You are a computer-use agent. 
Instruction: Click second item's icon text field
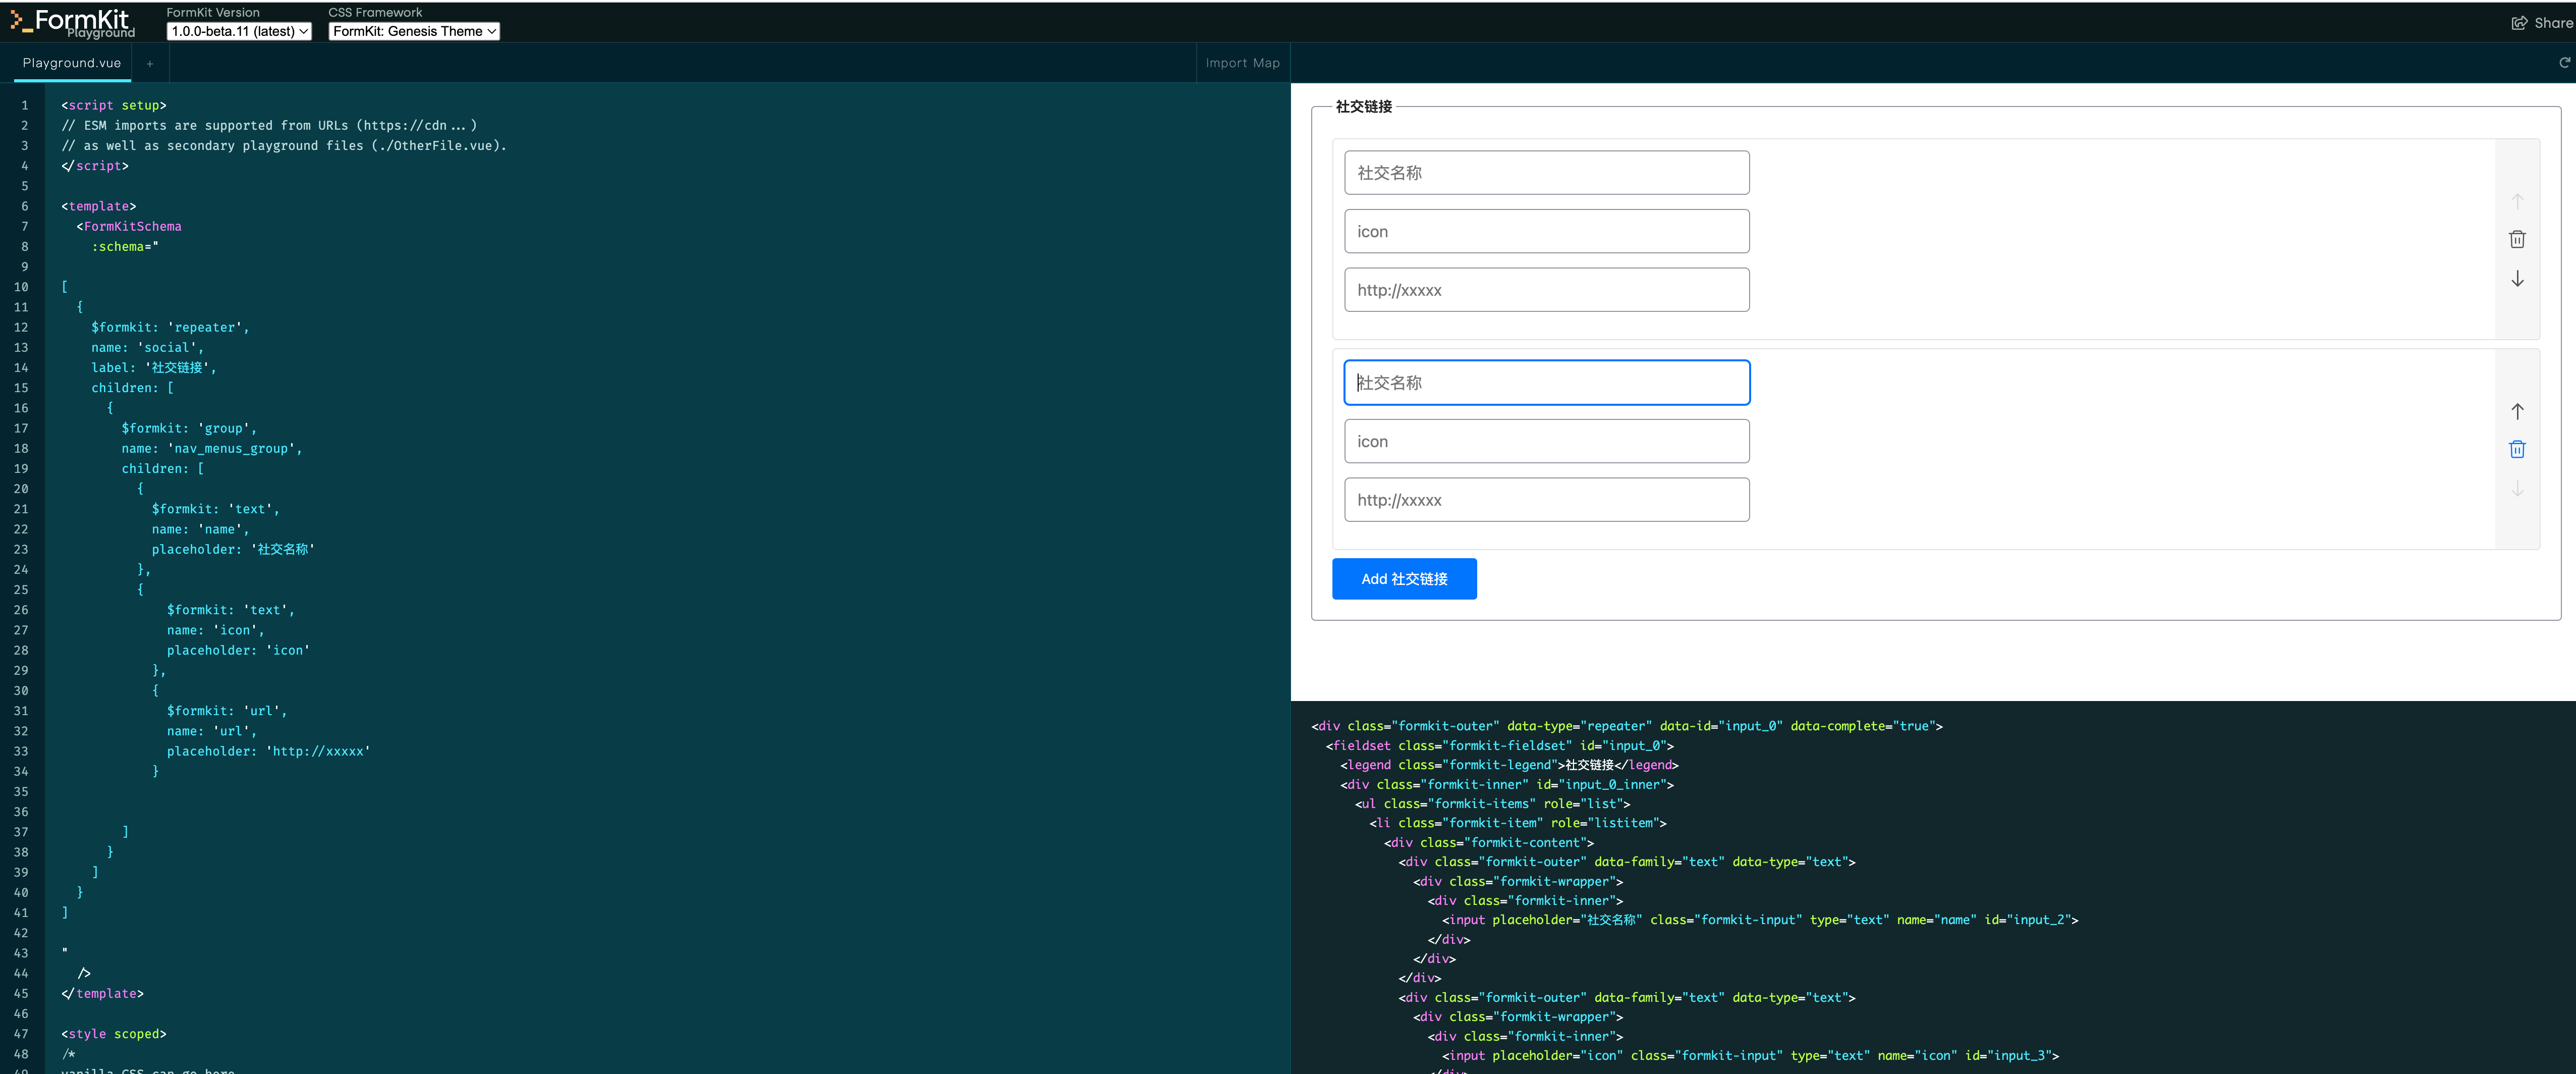1546,441
